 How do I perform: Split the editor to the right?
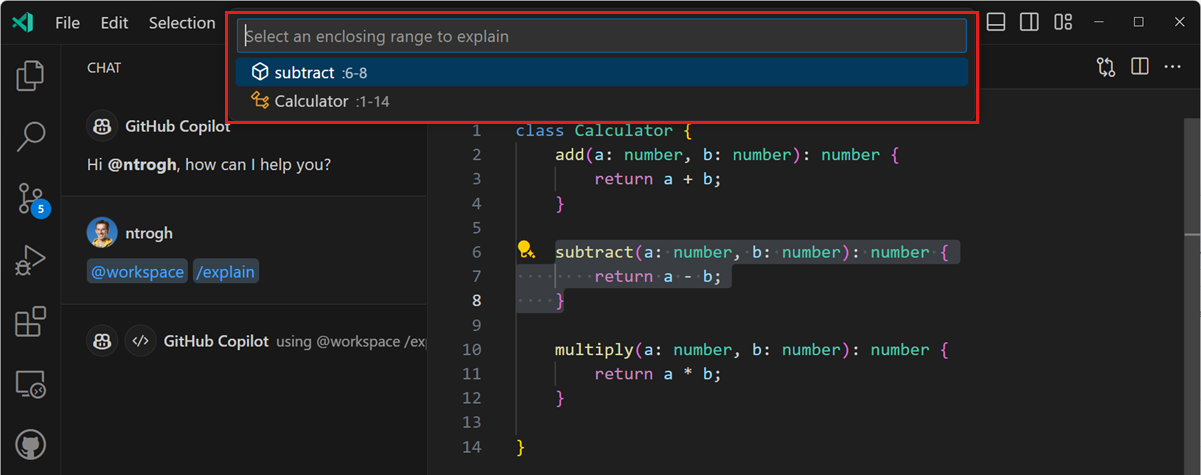click(1139, 67)
